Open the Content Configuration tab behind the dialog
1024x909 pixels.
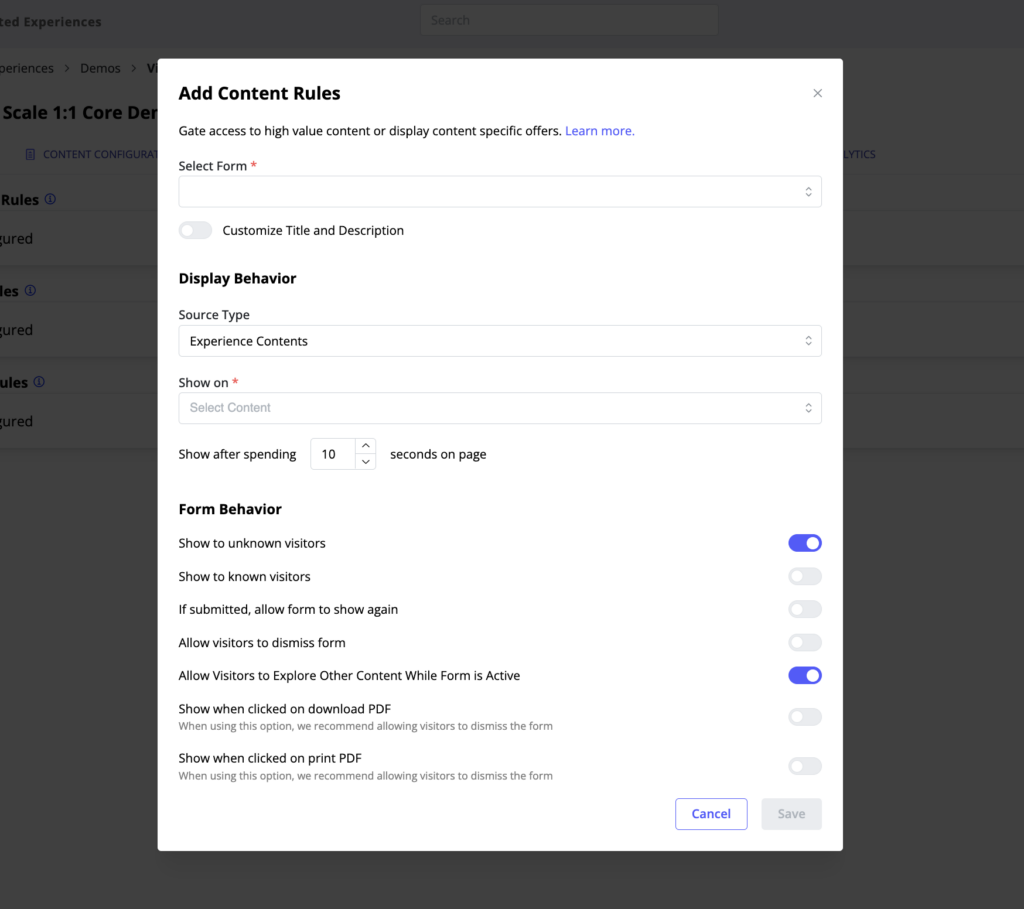91,154
